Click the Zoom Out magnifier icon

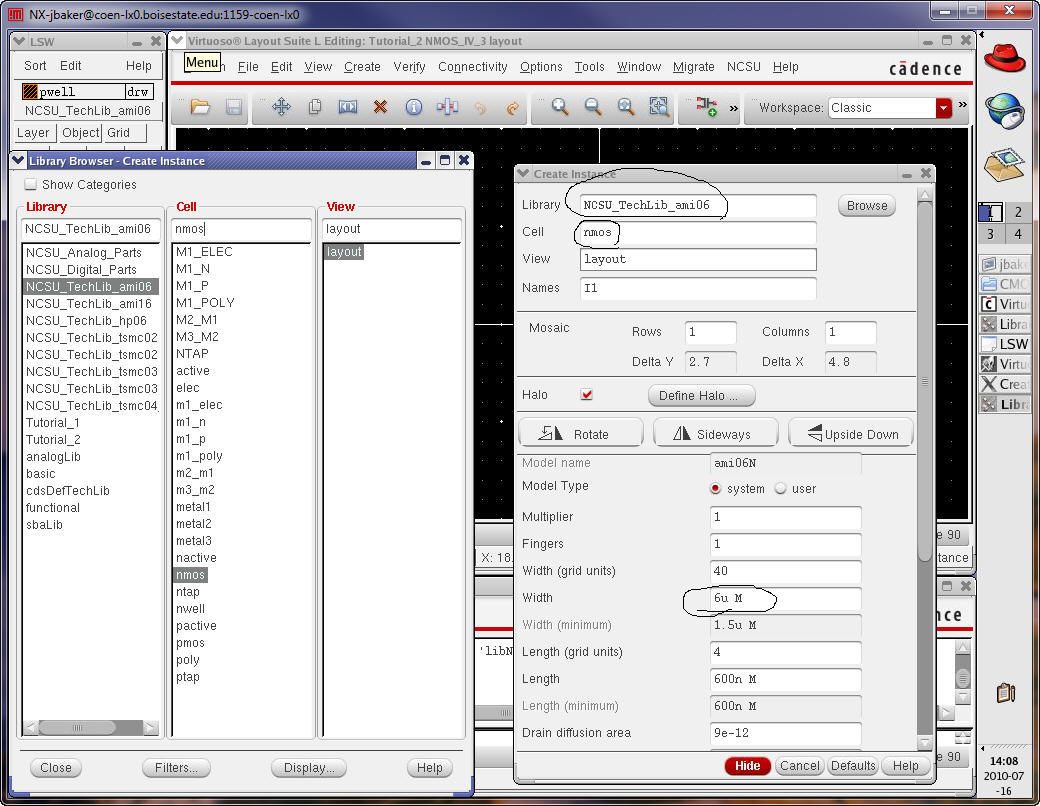[593, 107]
